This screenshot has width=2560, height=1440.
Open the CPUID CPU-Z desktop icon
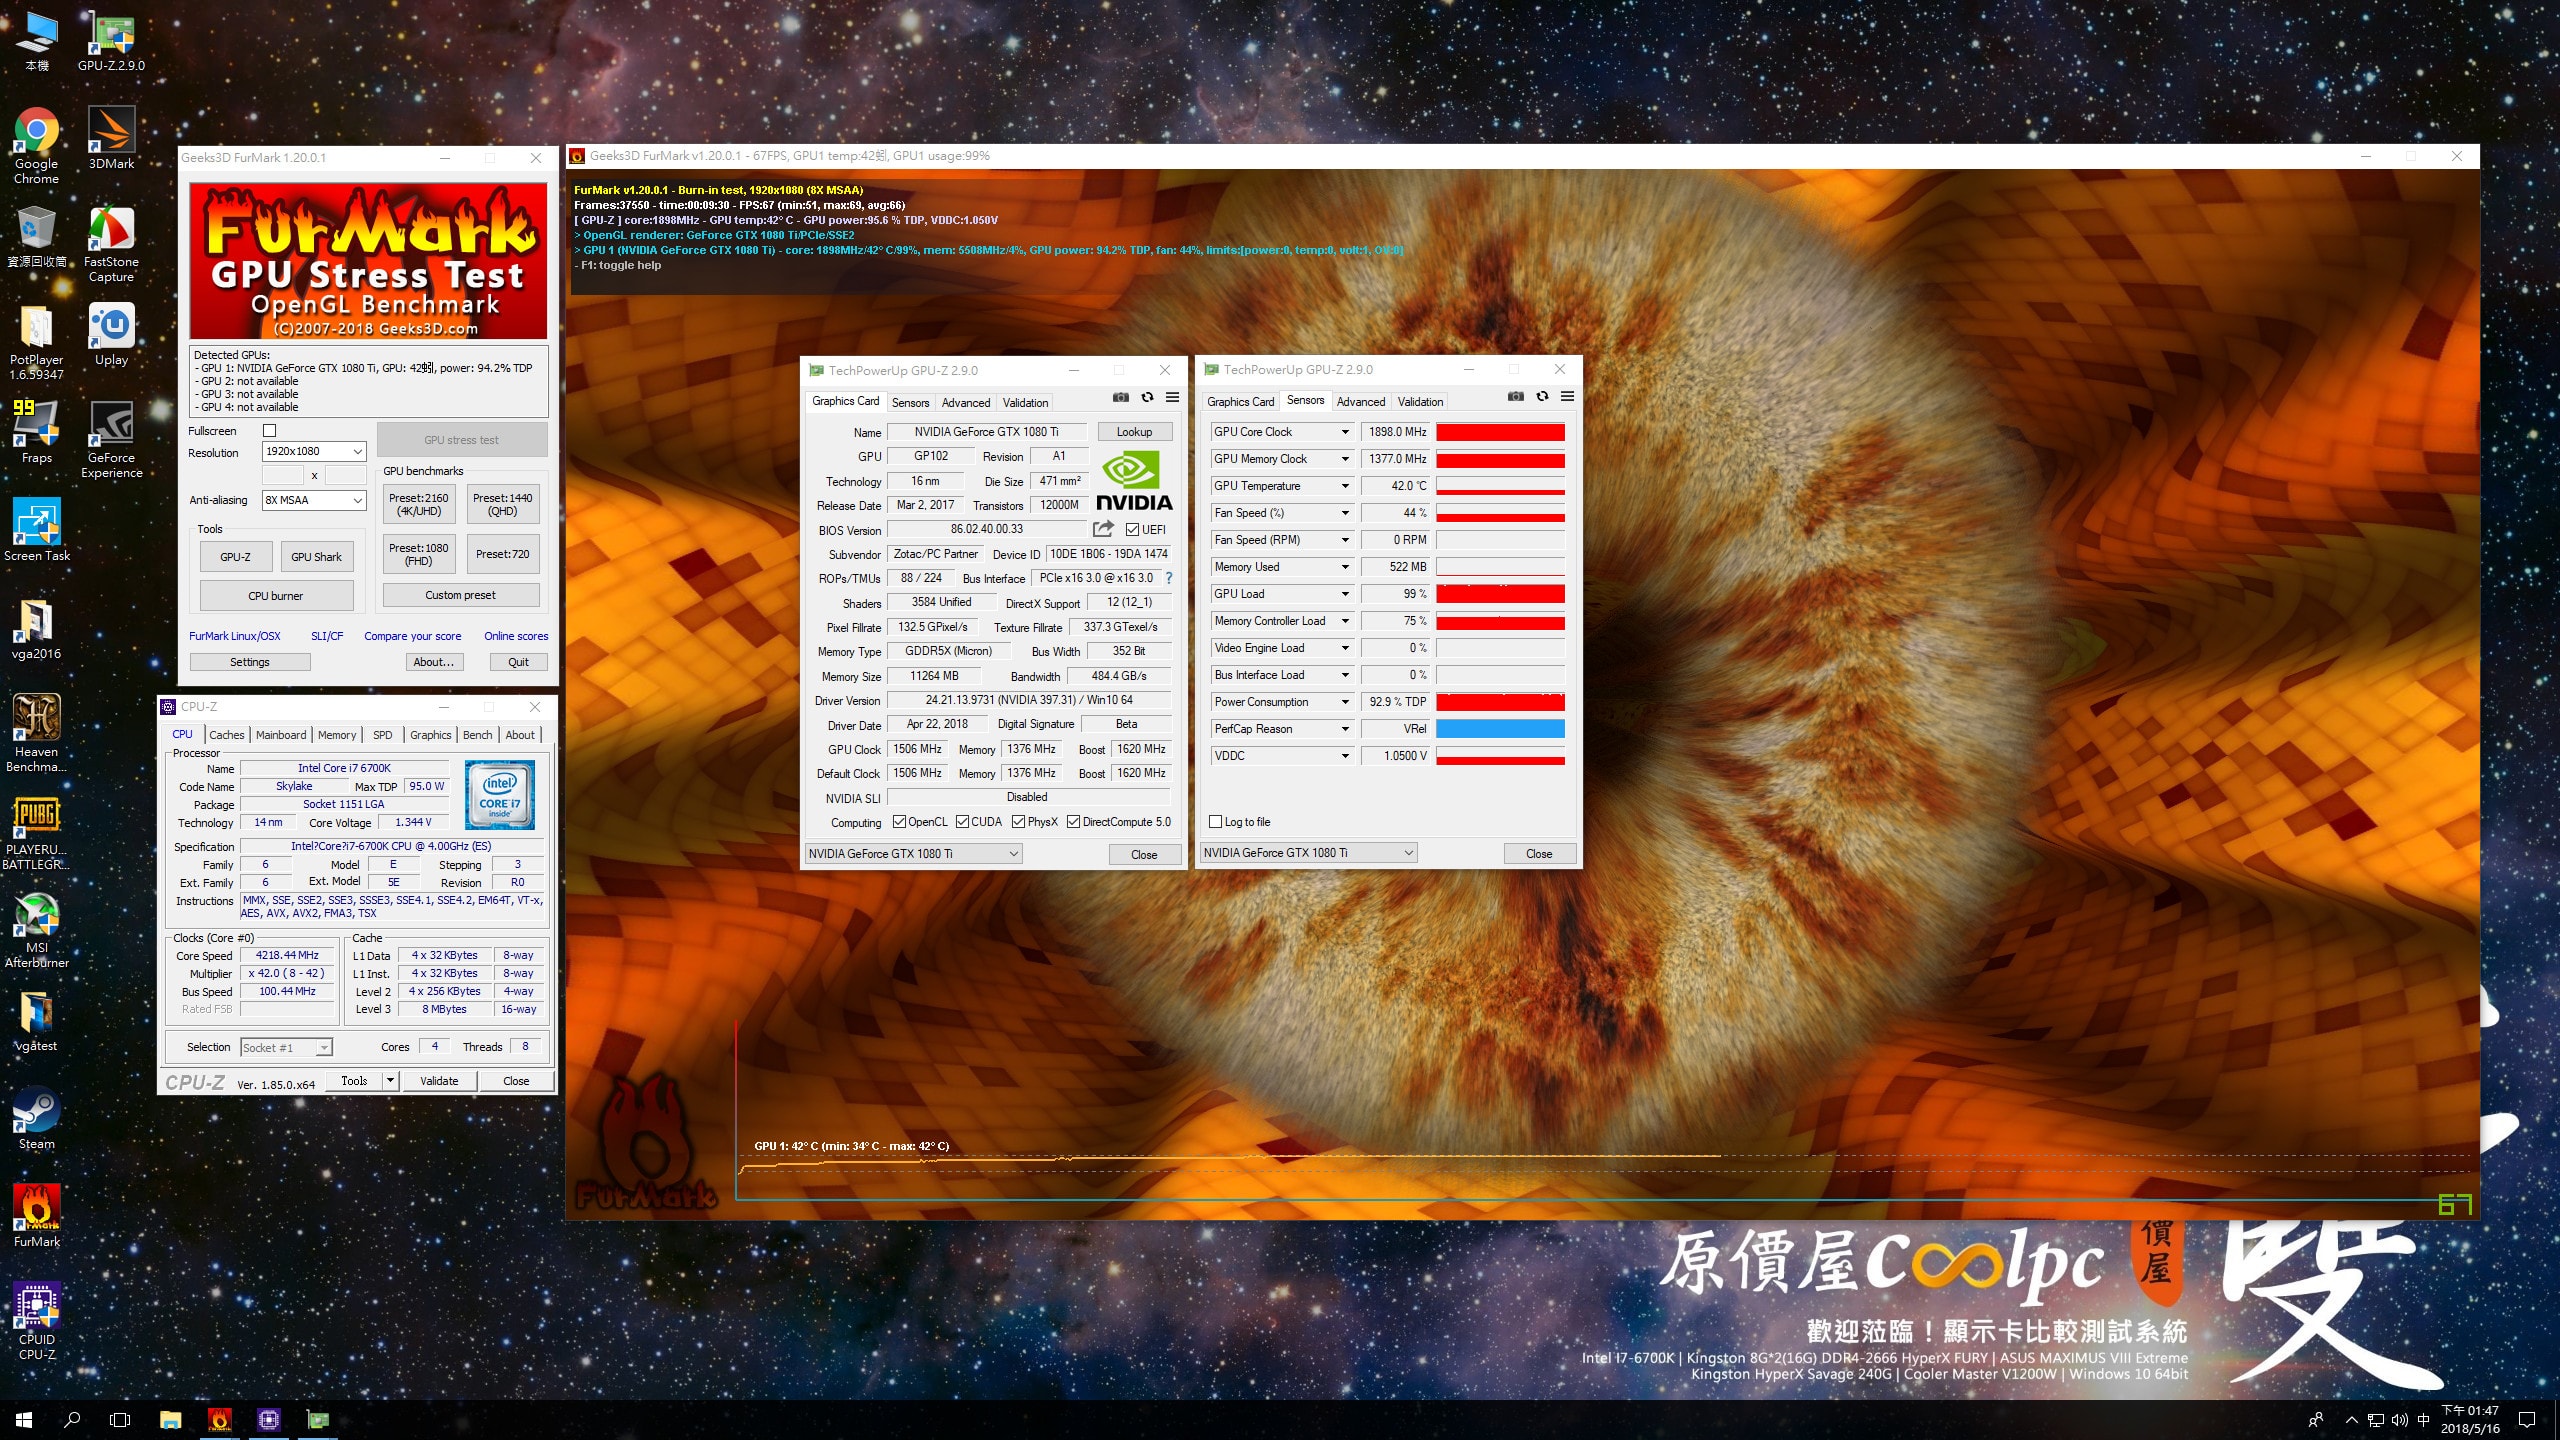(36, 1322)
